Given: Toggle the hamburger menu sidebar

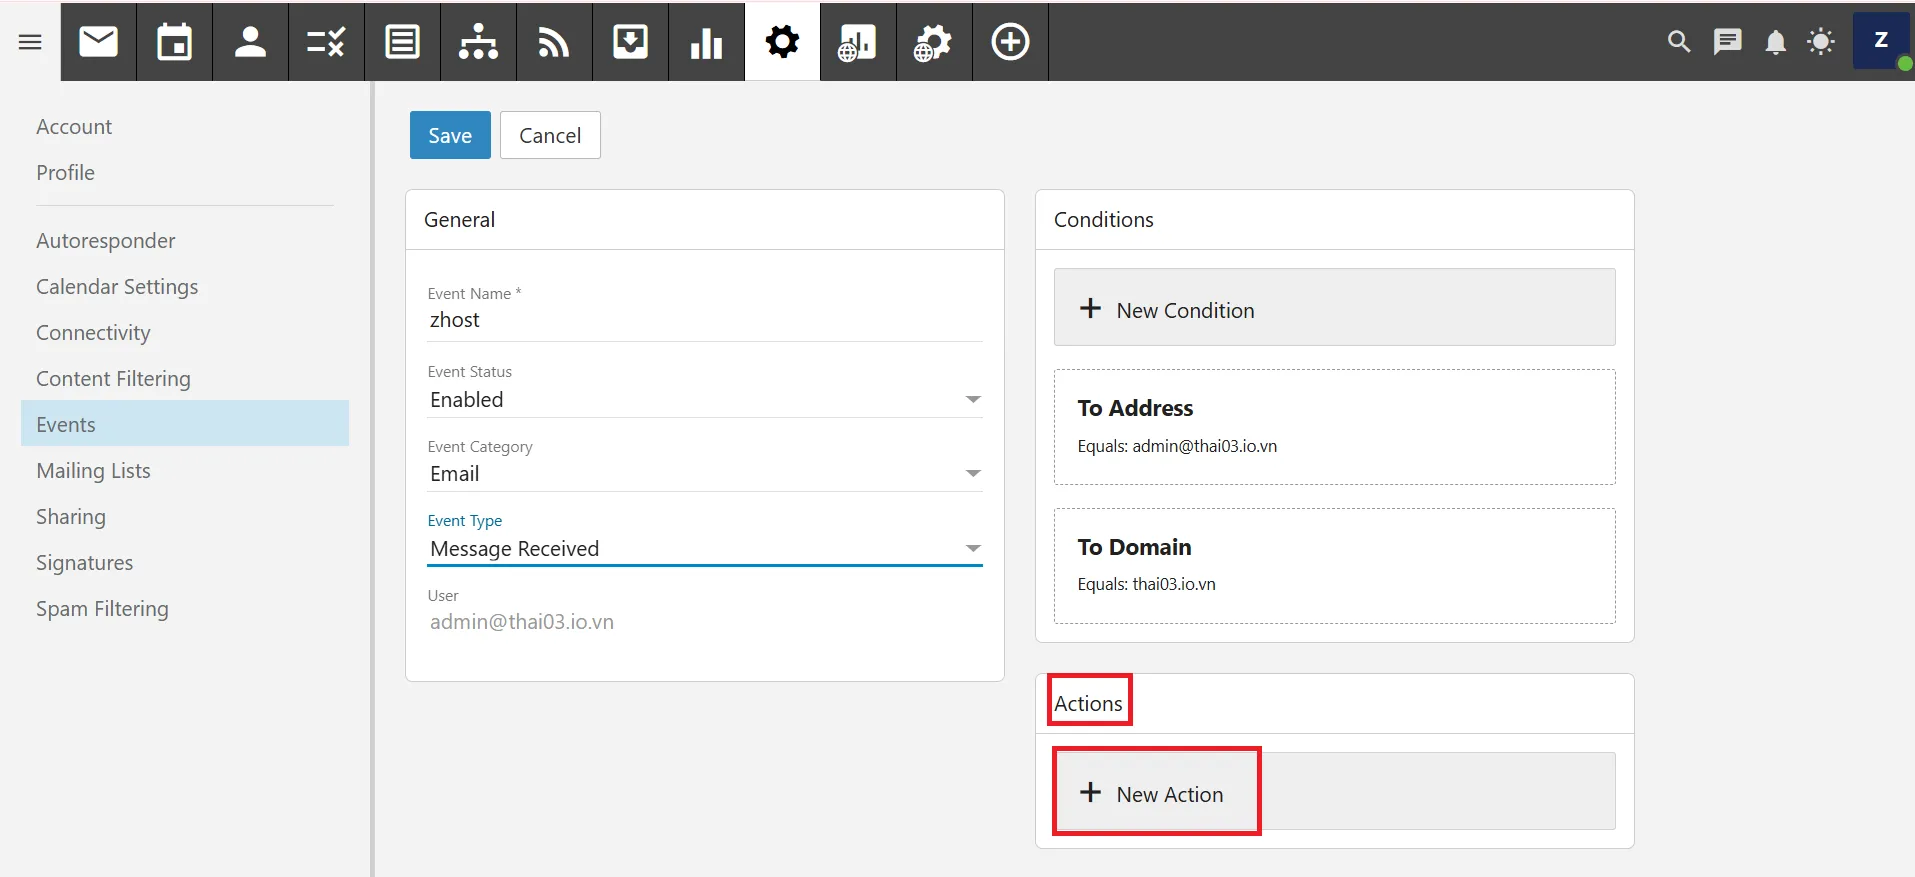Looking at the screenshot, I should pyautogui.click(x=30, y=42).
